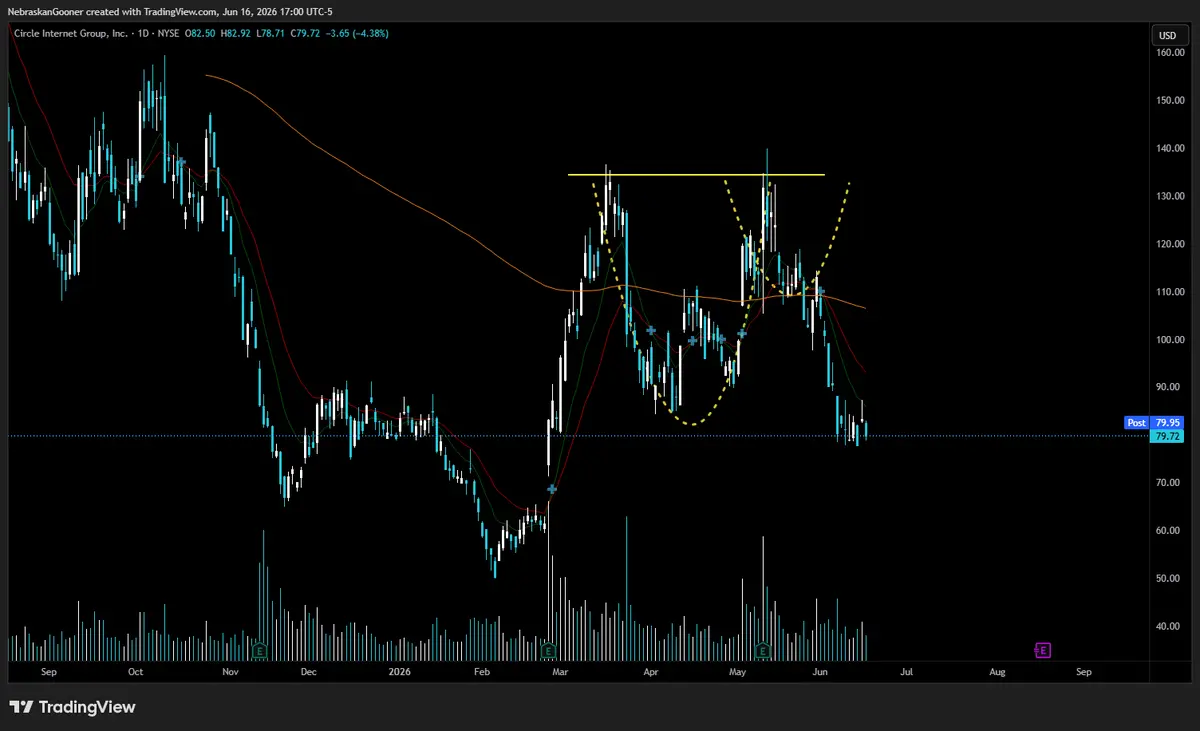
Task: Select the 79.95 post-market price tag
Action: [1166, 423]
